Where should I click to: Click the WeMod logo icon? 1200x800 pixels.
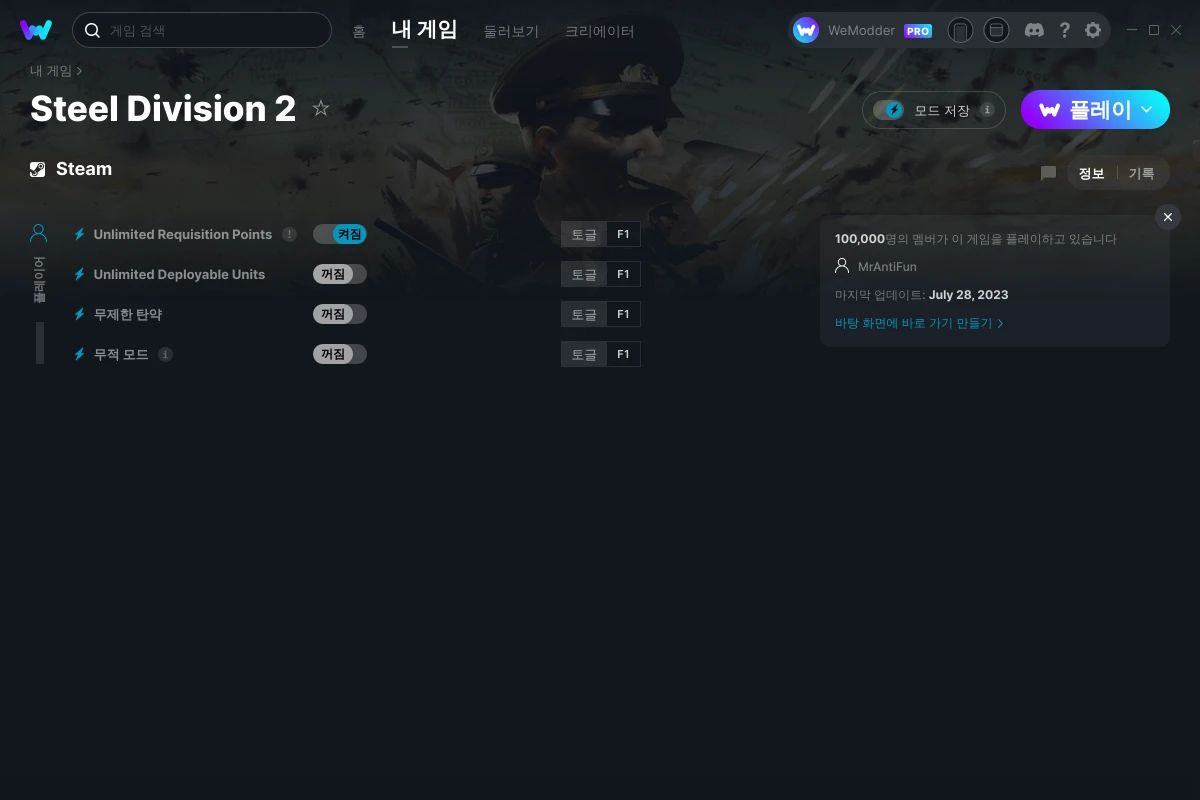(x=36, y=30)
